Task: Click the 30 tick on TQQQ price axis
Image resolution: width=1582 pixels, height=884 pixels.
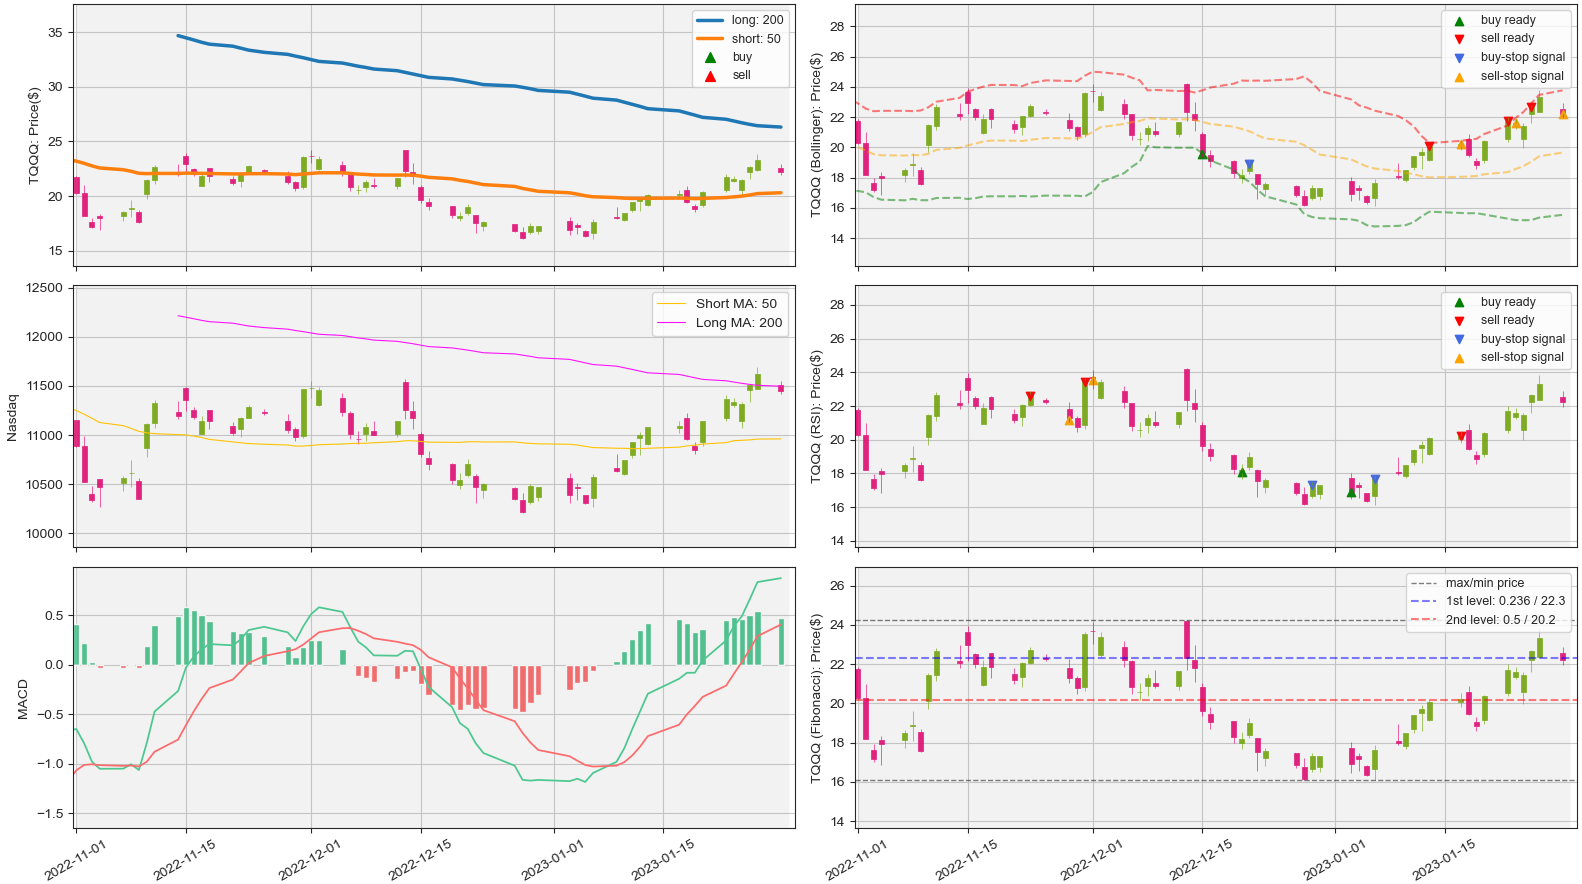Action: pos(54,87)
